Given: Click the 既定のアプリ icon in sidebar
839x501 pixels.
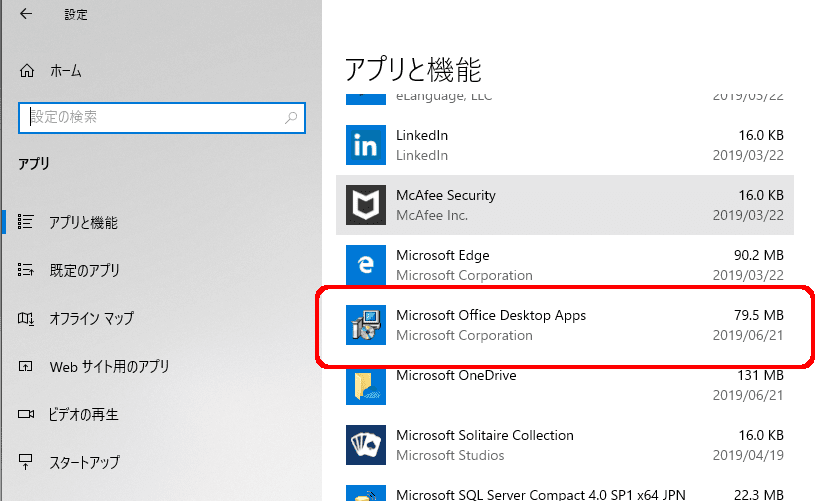Looking at the screenshot, I should pos(25,269).
